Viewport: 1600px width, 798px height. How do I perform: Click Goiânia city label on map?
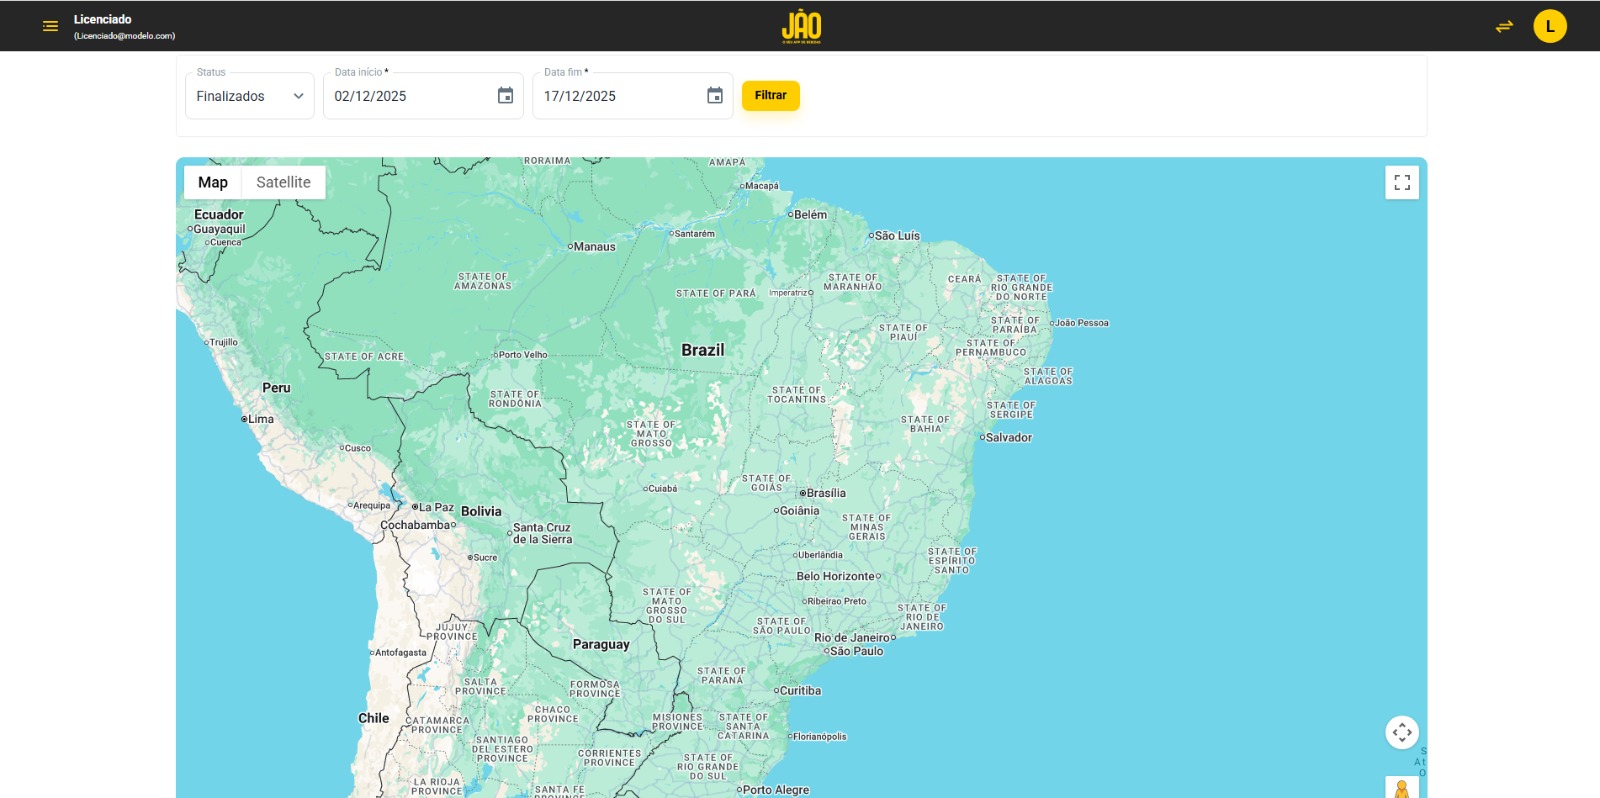(800, 511)
